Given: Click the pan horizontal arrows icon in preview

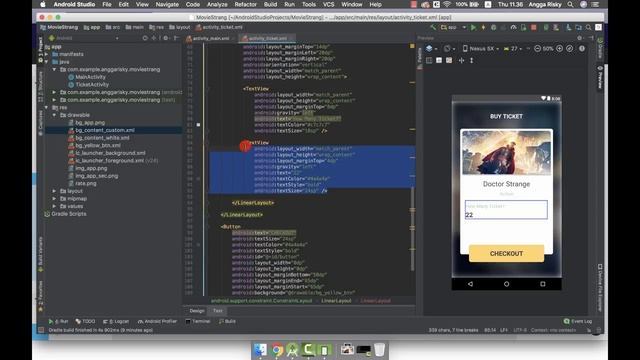Looking at the screenshot, I should point(461,60).
